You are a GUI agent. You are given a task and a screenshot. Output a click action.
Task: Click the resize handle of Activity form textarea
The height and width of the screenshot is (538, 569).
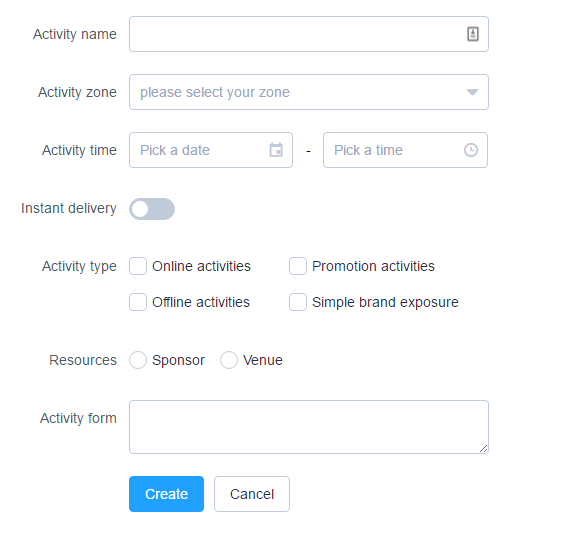(483, 449)
